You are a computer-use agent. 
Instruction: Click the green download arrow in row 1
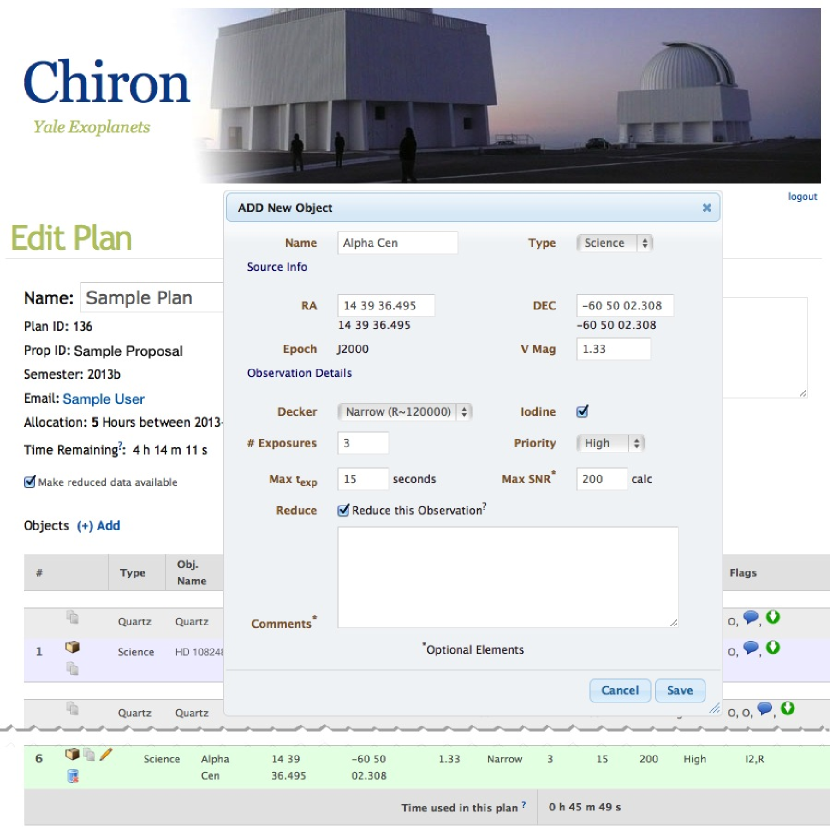pyautogui.click(x=773, y=648)
